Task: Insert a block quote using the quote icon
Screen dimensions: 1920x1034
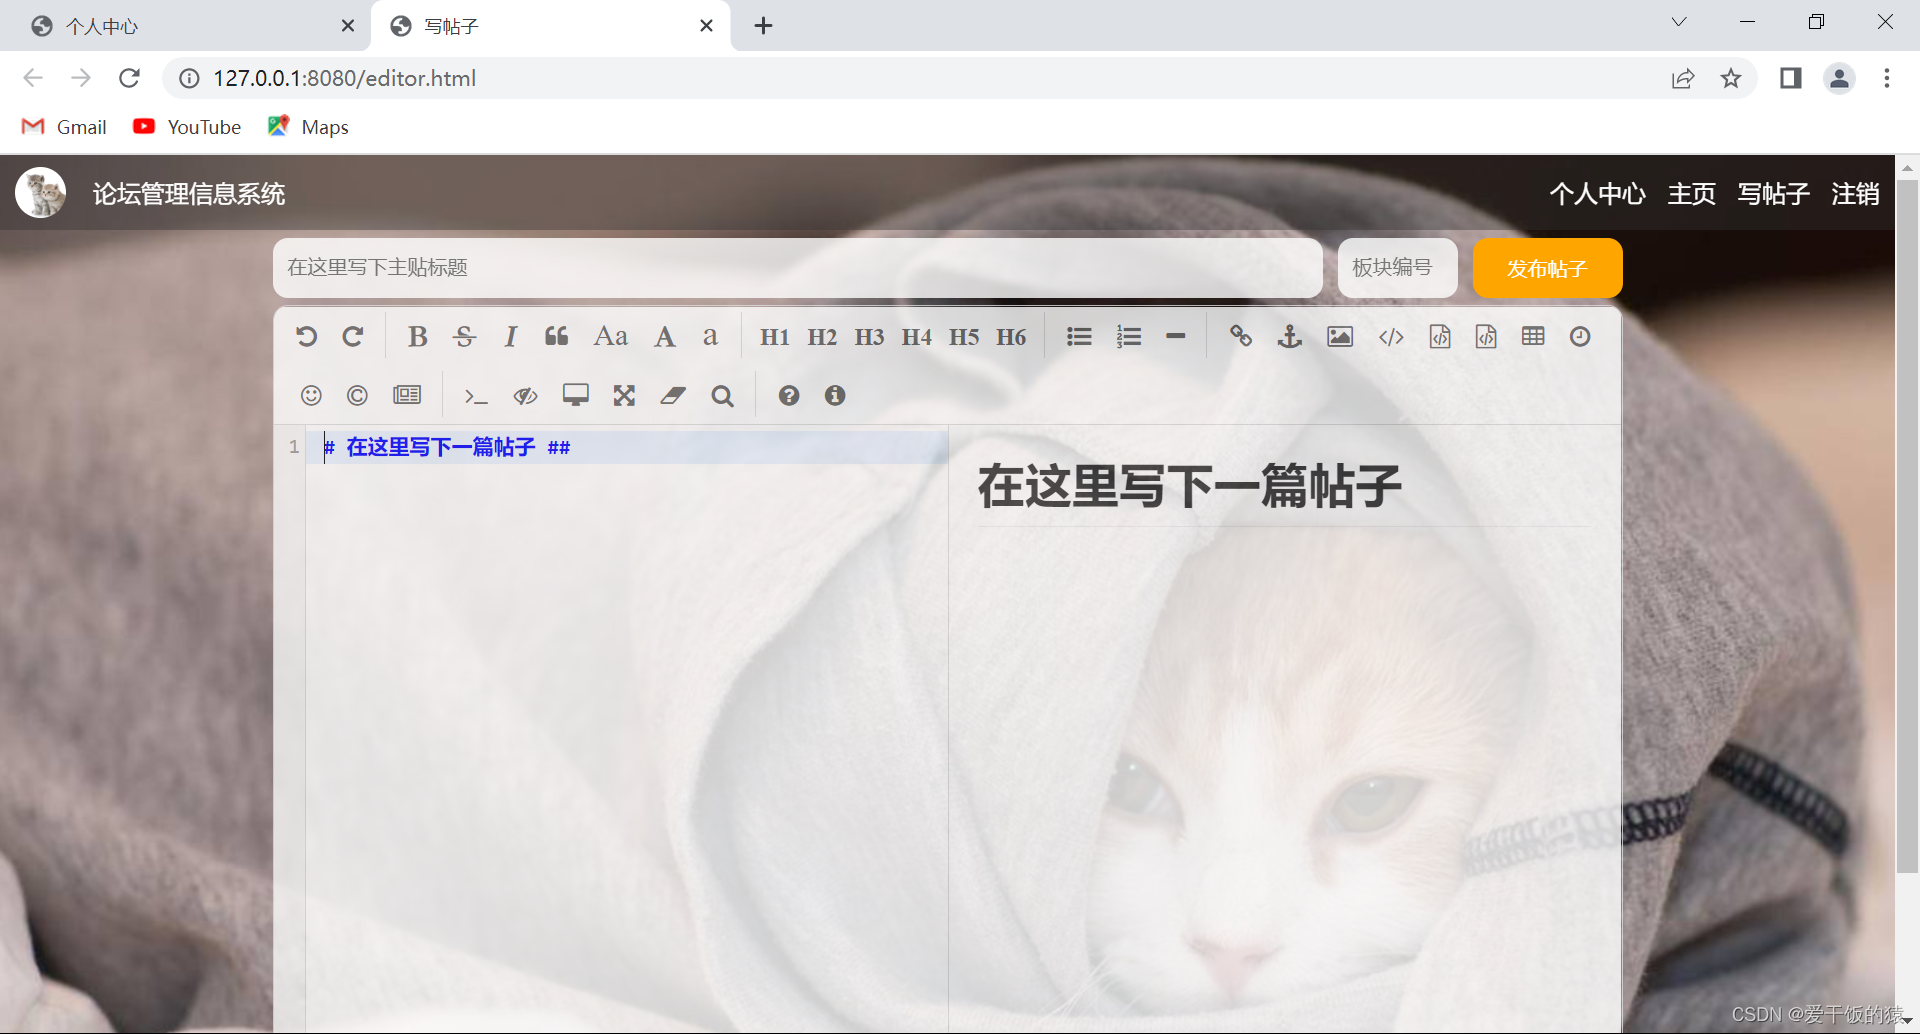Action: 557,337
